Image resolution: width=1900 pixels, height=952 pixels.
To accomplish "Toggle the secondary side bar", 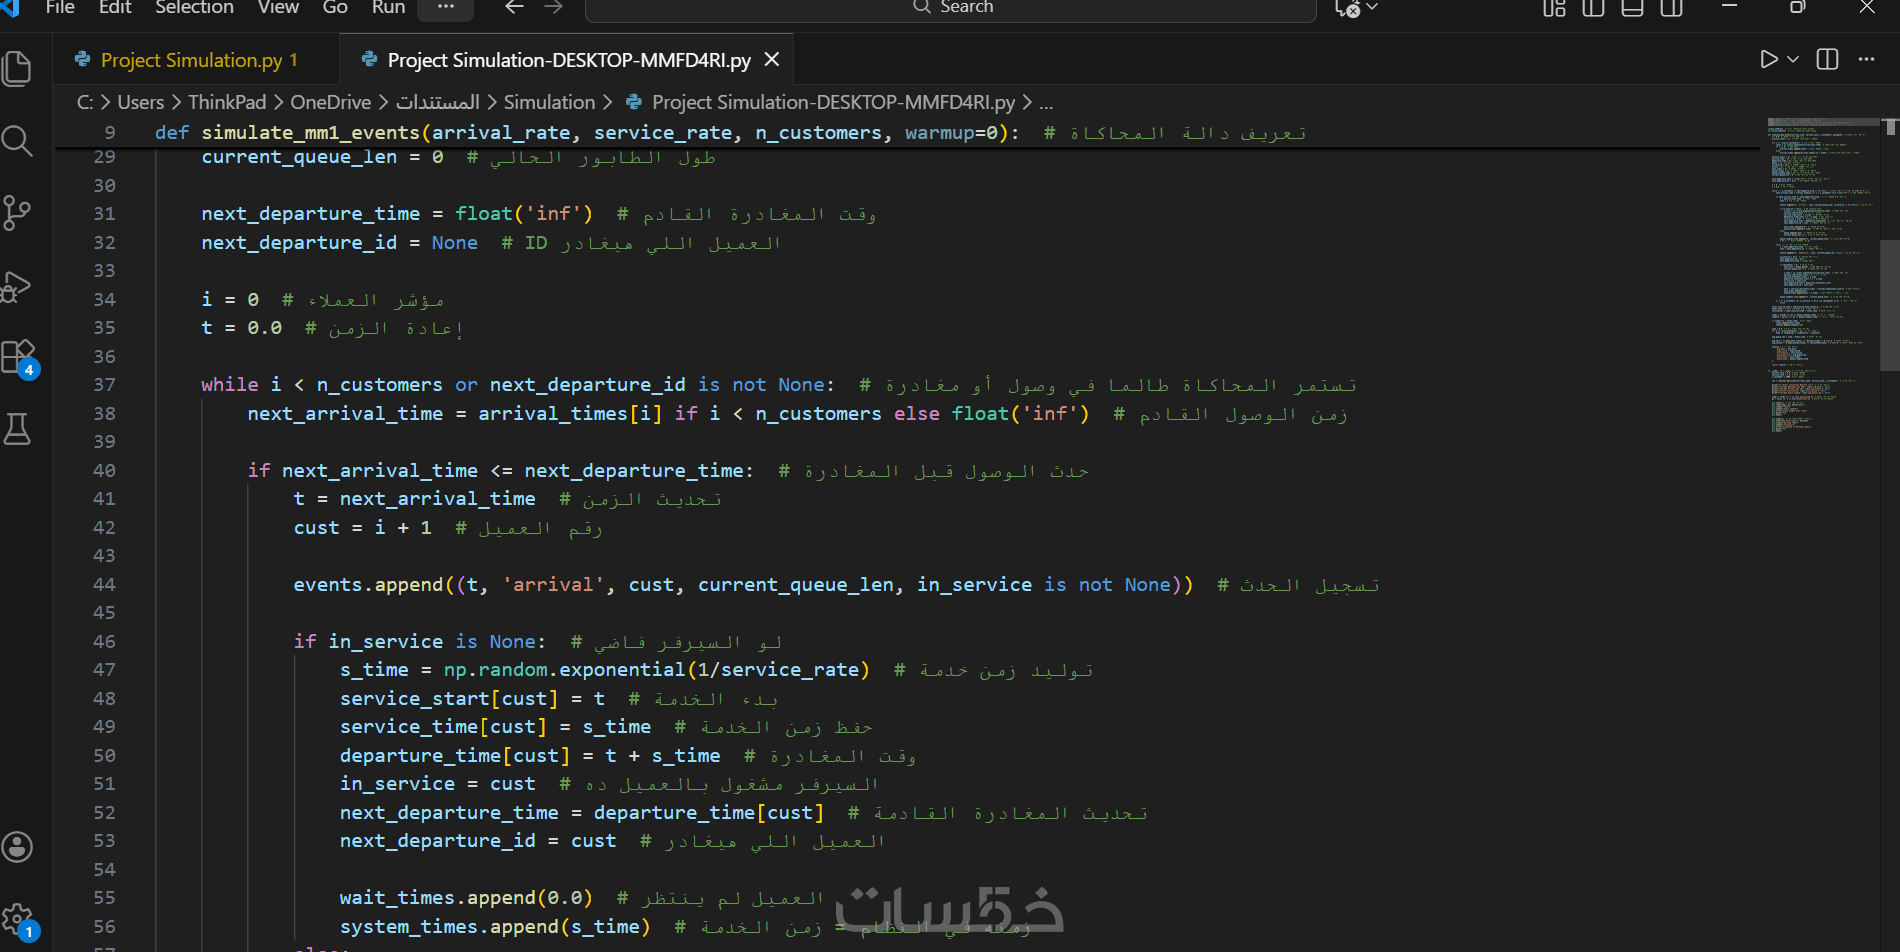I will click(x=1671, y=8).
